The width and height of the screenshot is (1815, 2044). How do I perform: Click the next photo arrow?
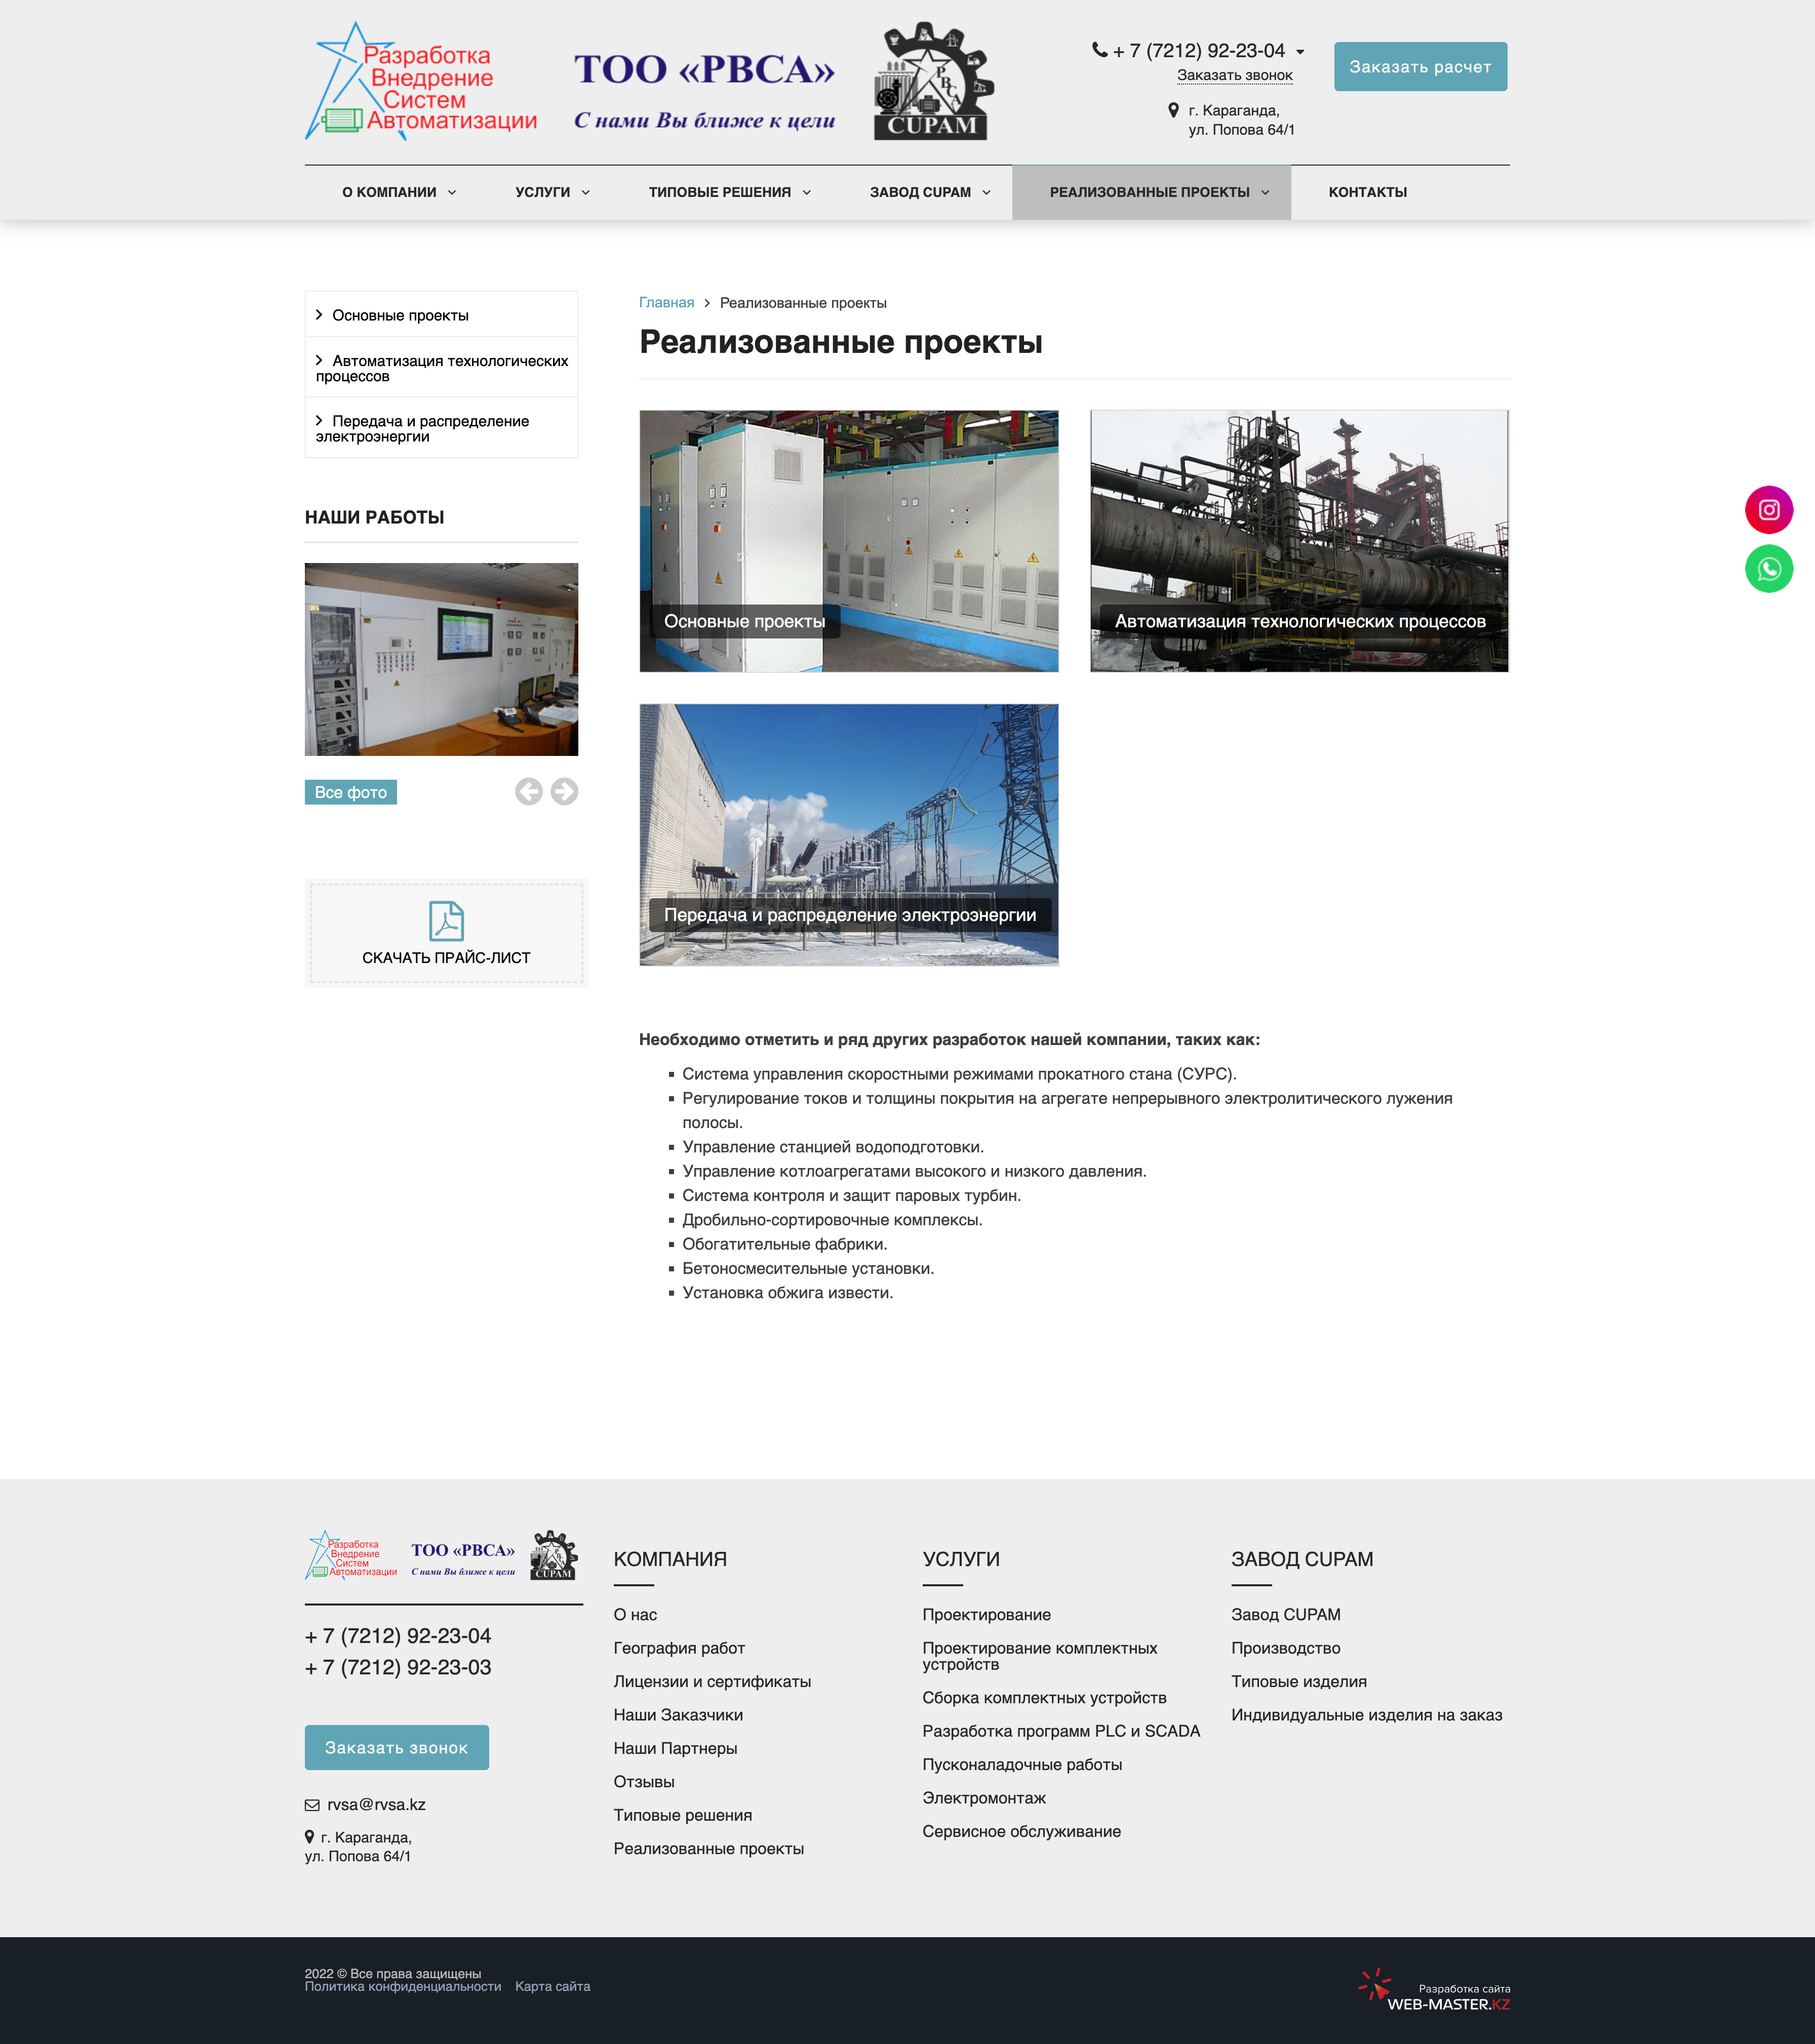click(x=564, y=791)
